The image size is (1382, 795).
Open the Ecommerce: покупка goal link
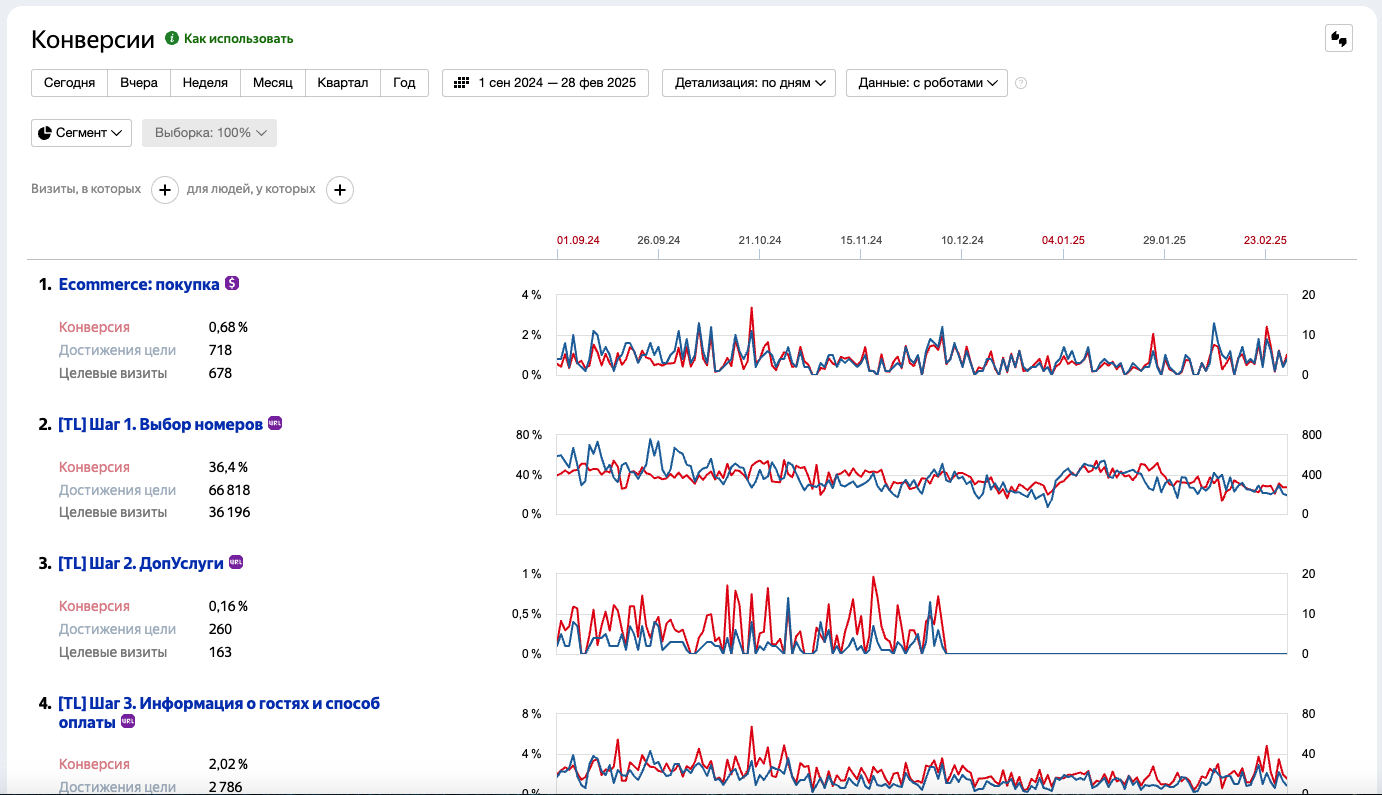139,285
